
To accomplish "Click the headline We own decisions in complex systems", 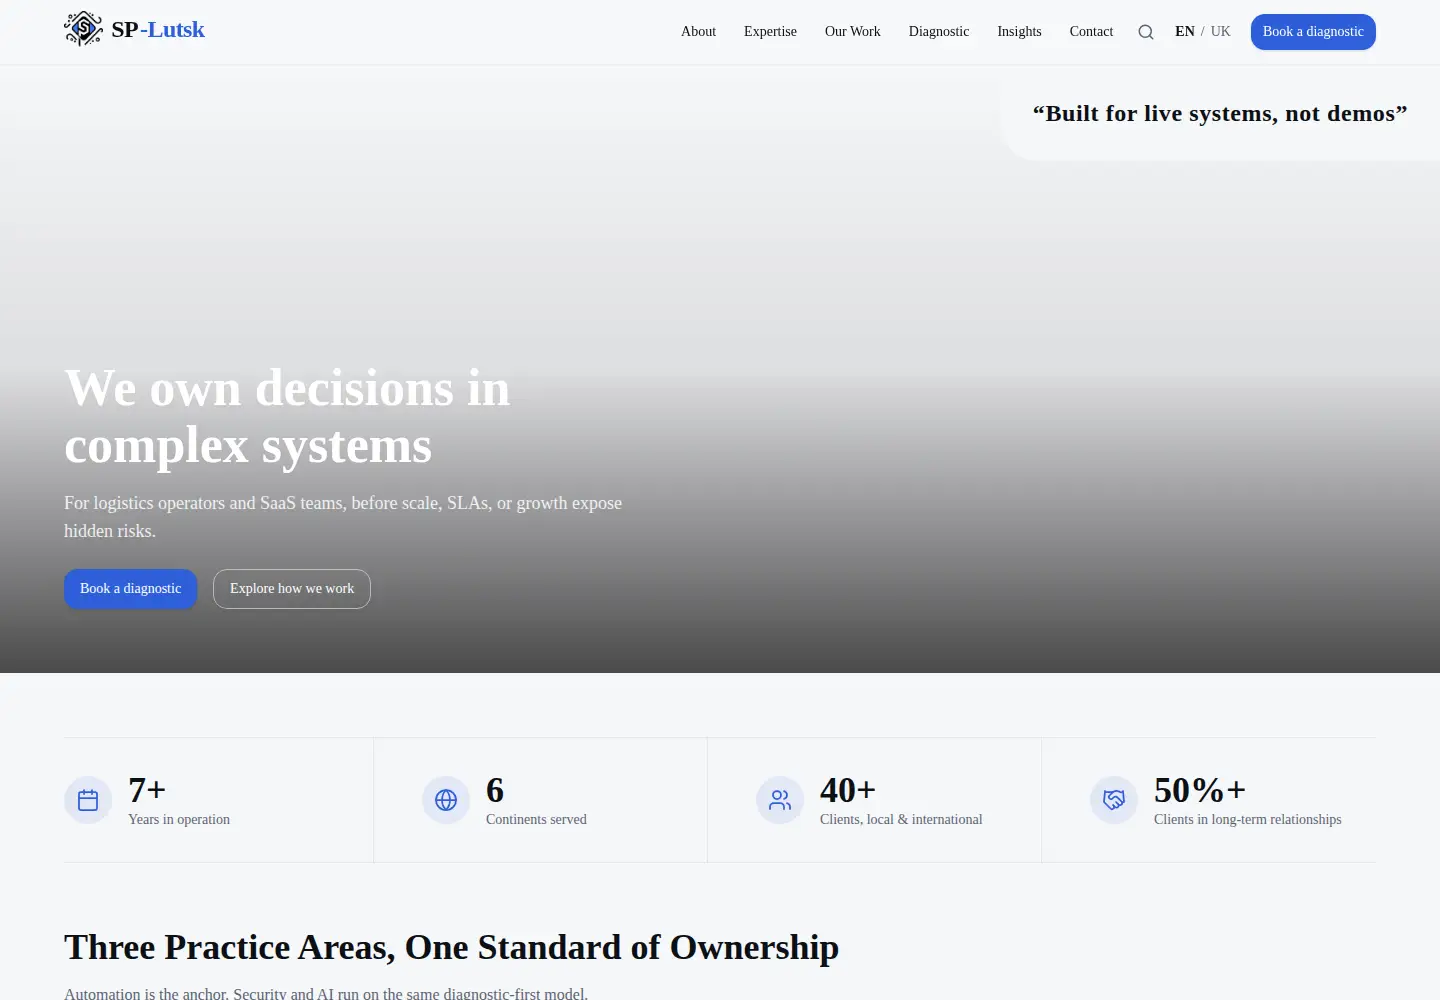I will [287, 417].
